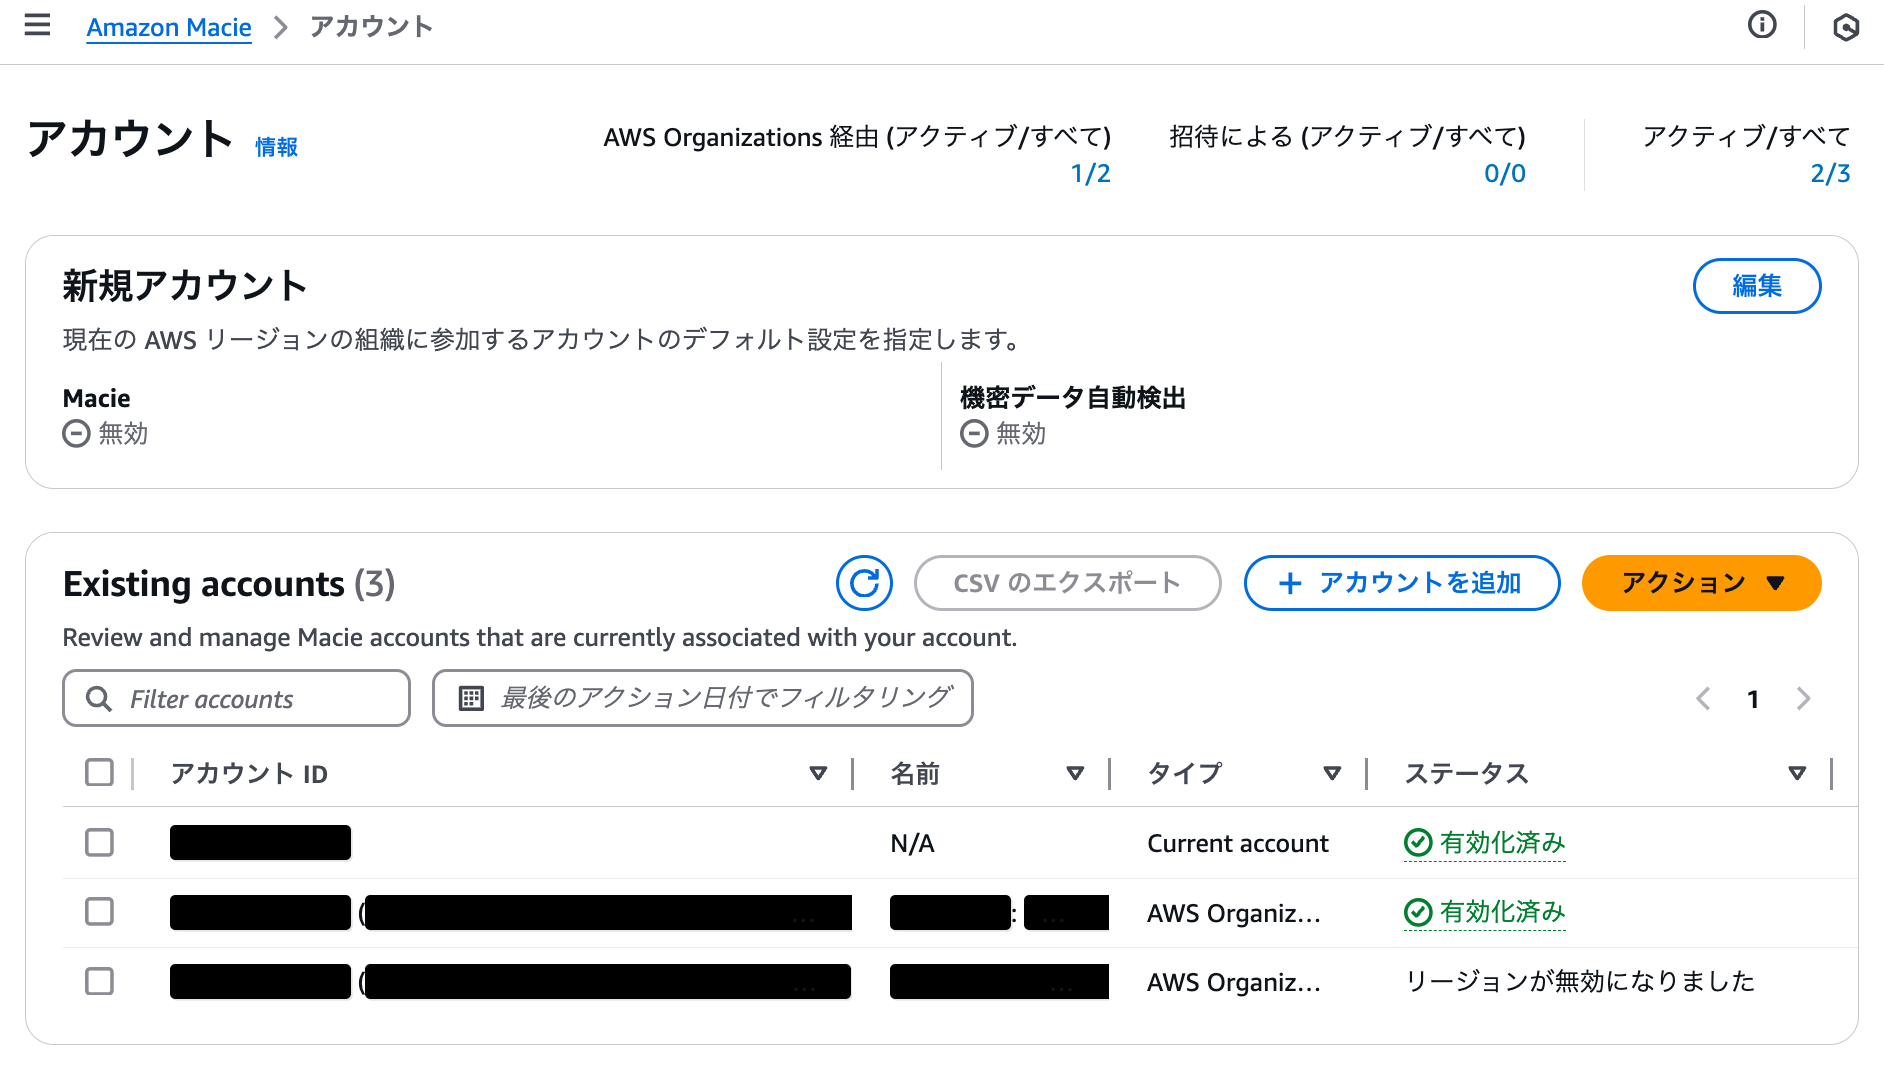The image size is (1884, 1086).
Task: Click the タイプ column header label
Action: tap(1184, 773)
